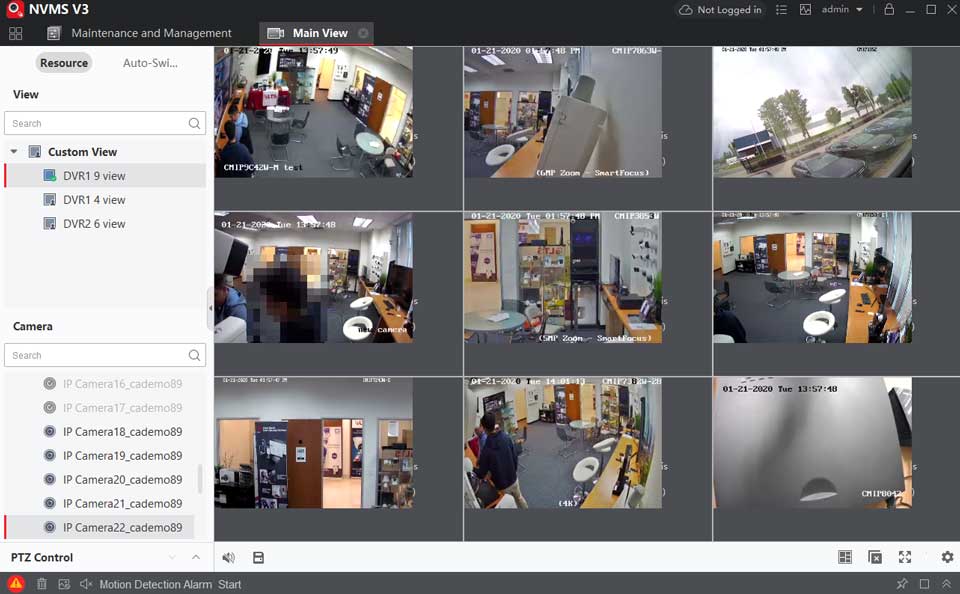The height and width of the screenshot is (594, 960).
Task: Open the window division layout icon
Action: pyautogui.click(x=845, y=557)
